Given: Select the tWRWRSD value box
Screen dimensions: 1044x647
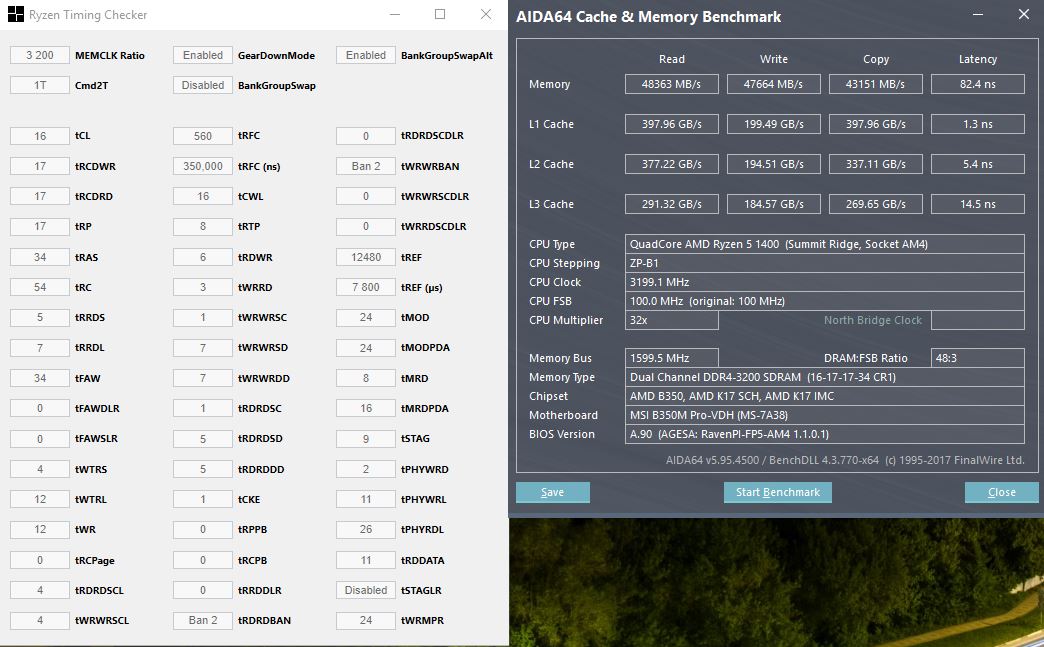Looking at the screenshot, I should pos(202,347).
